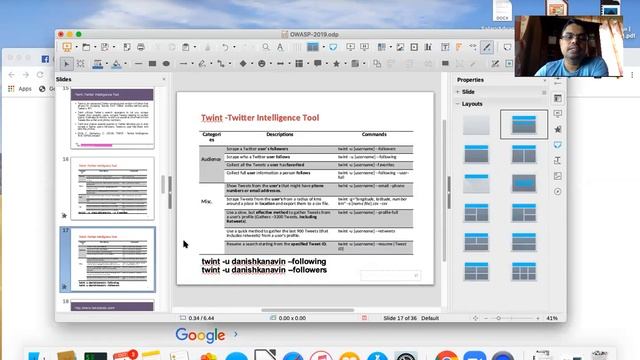640x360 pixels.
Task: Select the Lines and Arrows tool
Action: coord(184,64)
